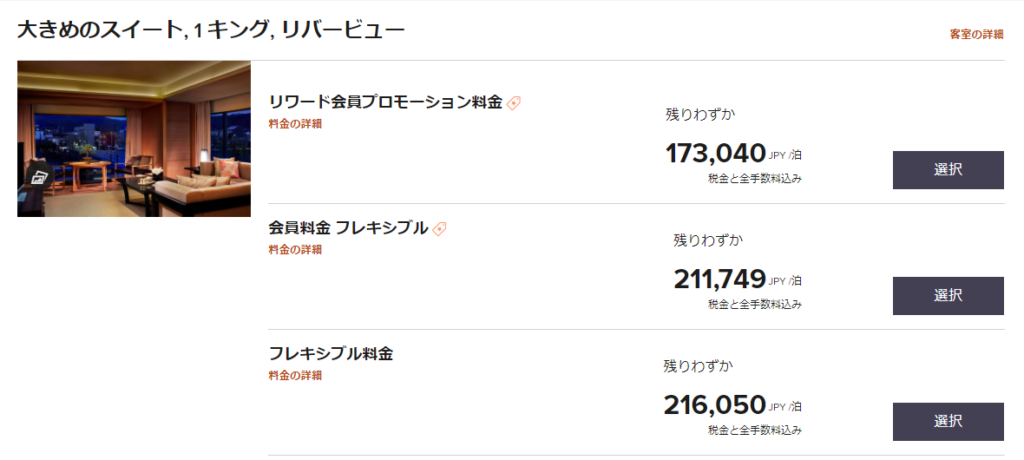
Task: Click the 216,050 price amount
Action: 715,405
